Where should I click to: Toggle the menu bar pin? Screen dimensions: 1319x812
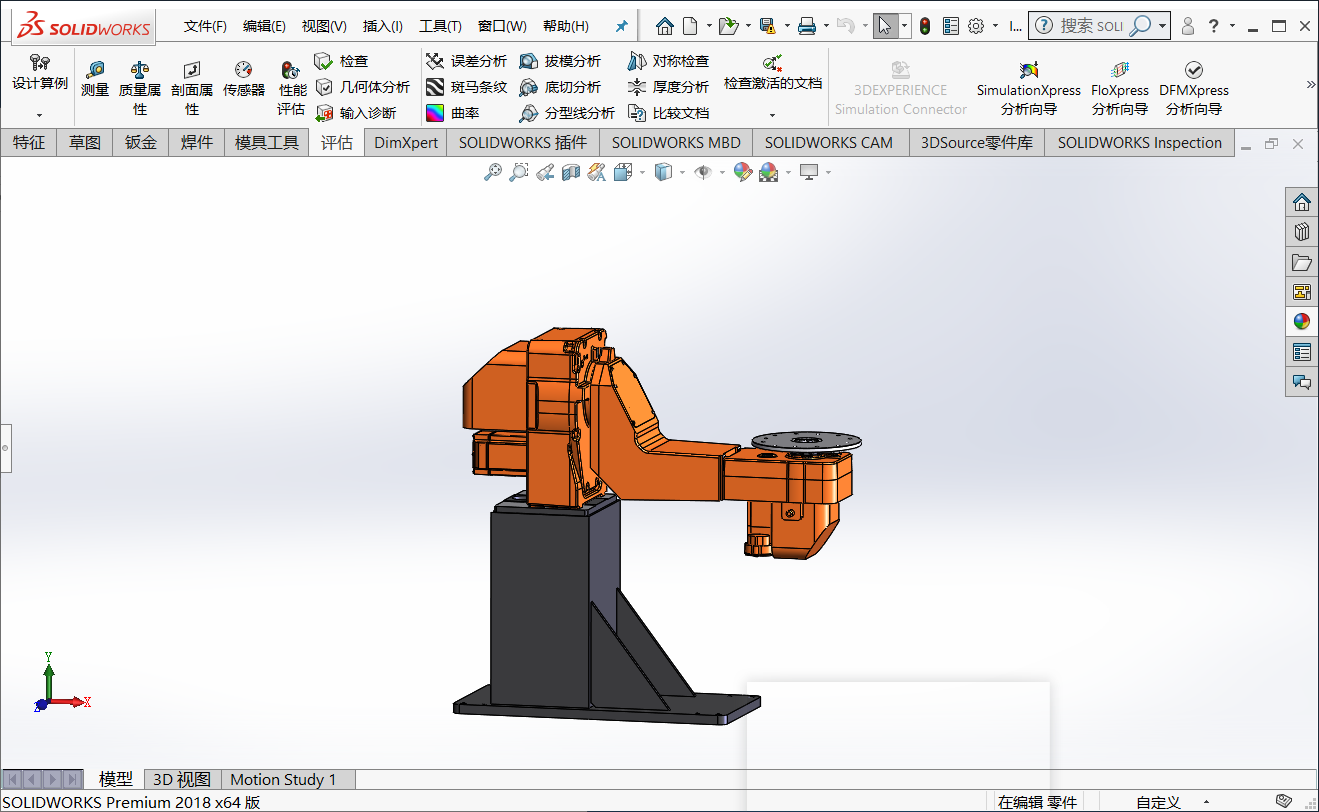(x=621, y=26)
